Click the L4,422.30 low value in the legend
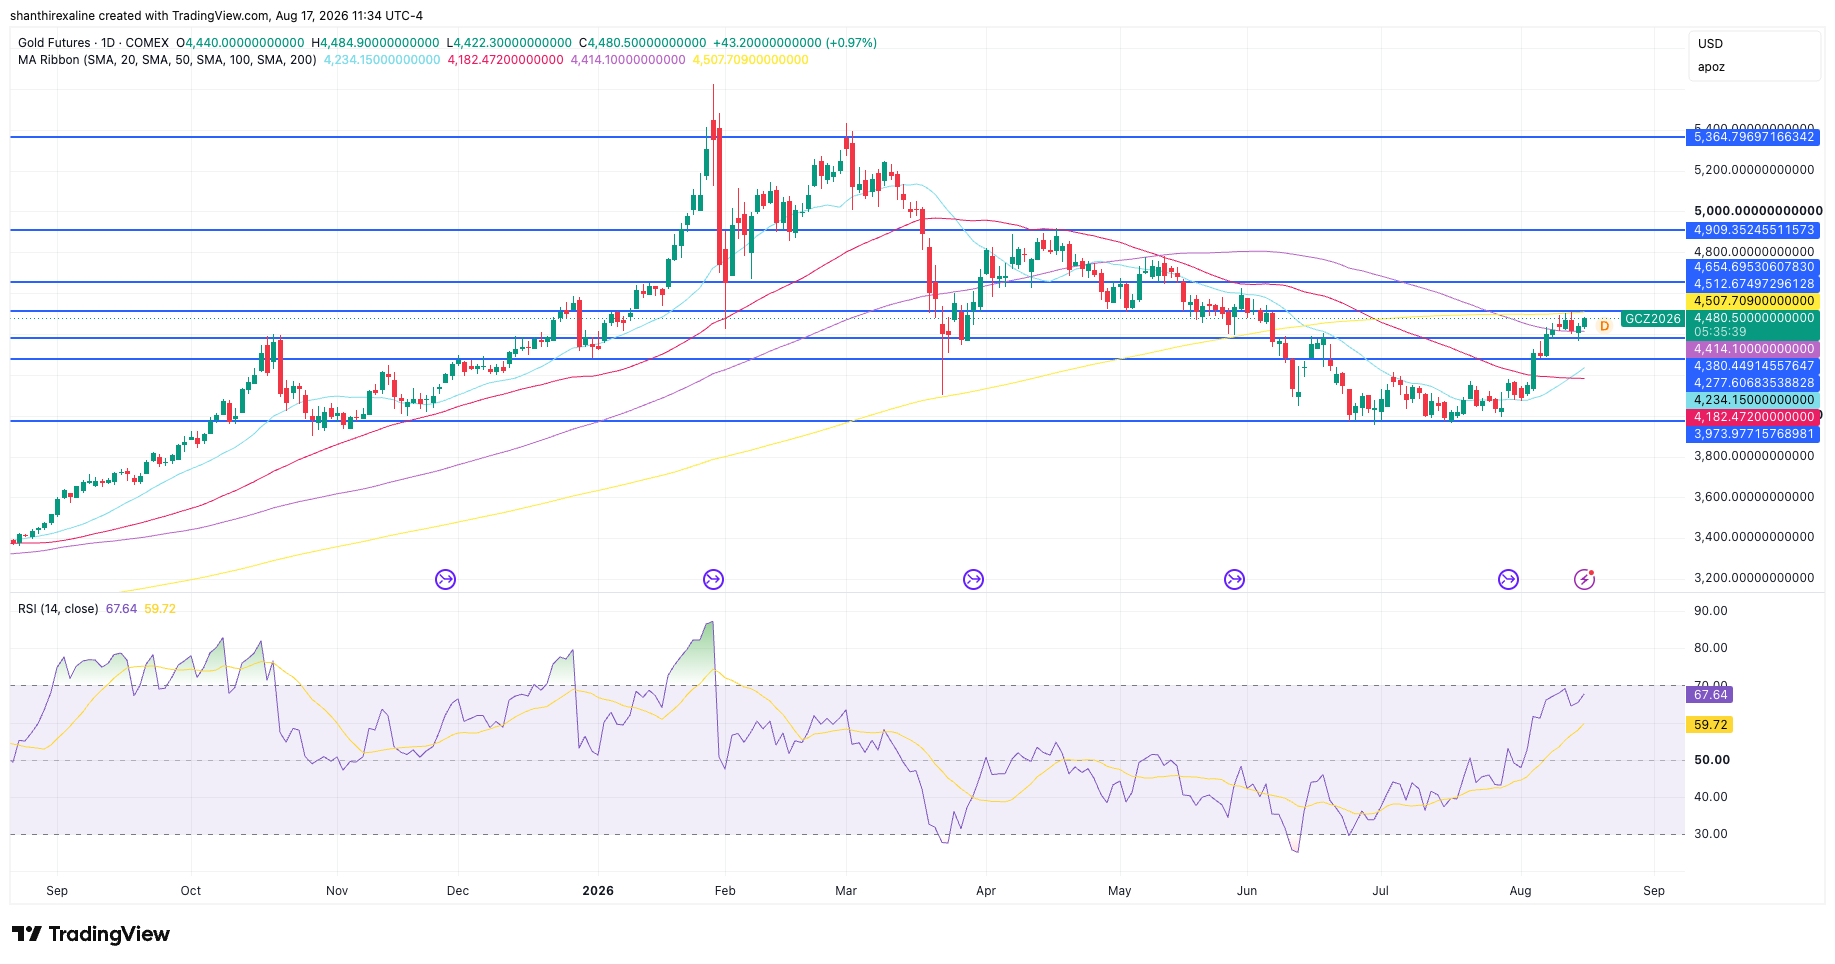 509,43
